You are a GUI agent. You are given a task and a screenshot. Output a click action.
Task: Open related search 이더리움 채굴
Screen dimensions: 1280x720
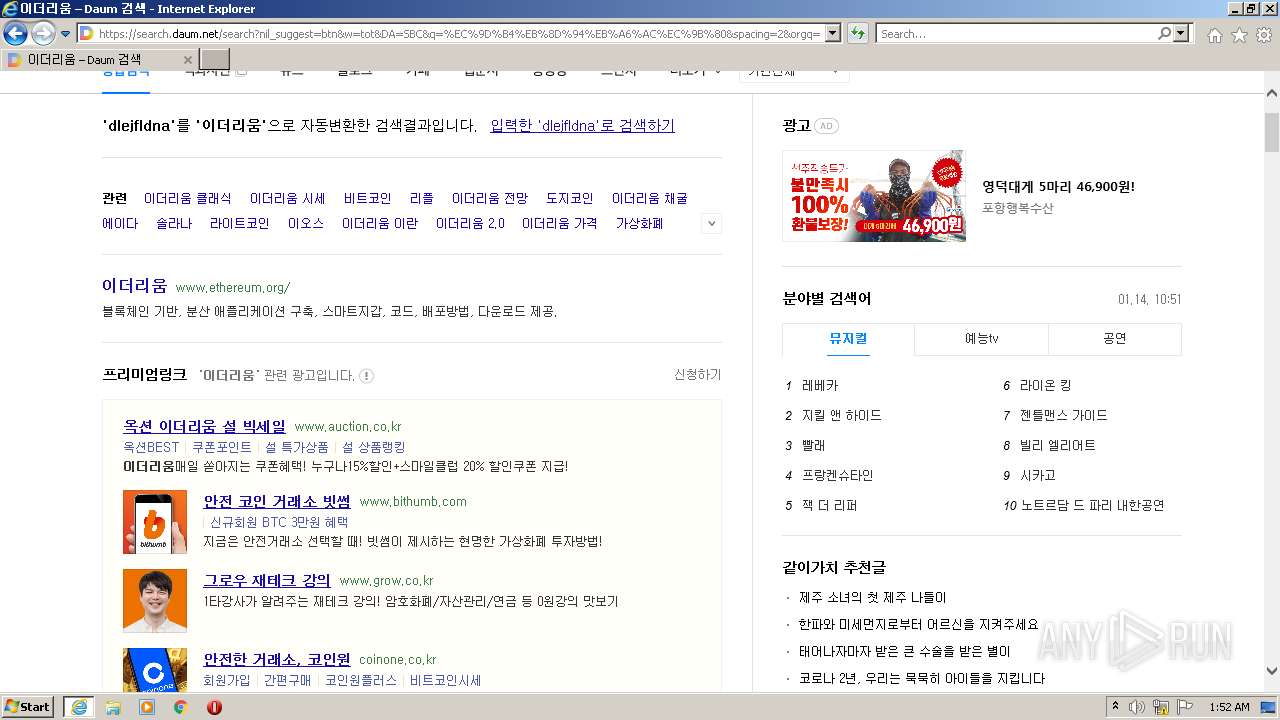click(x=649, y=198)
